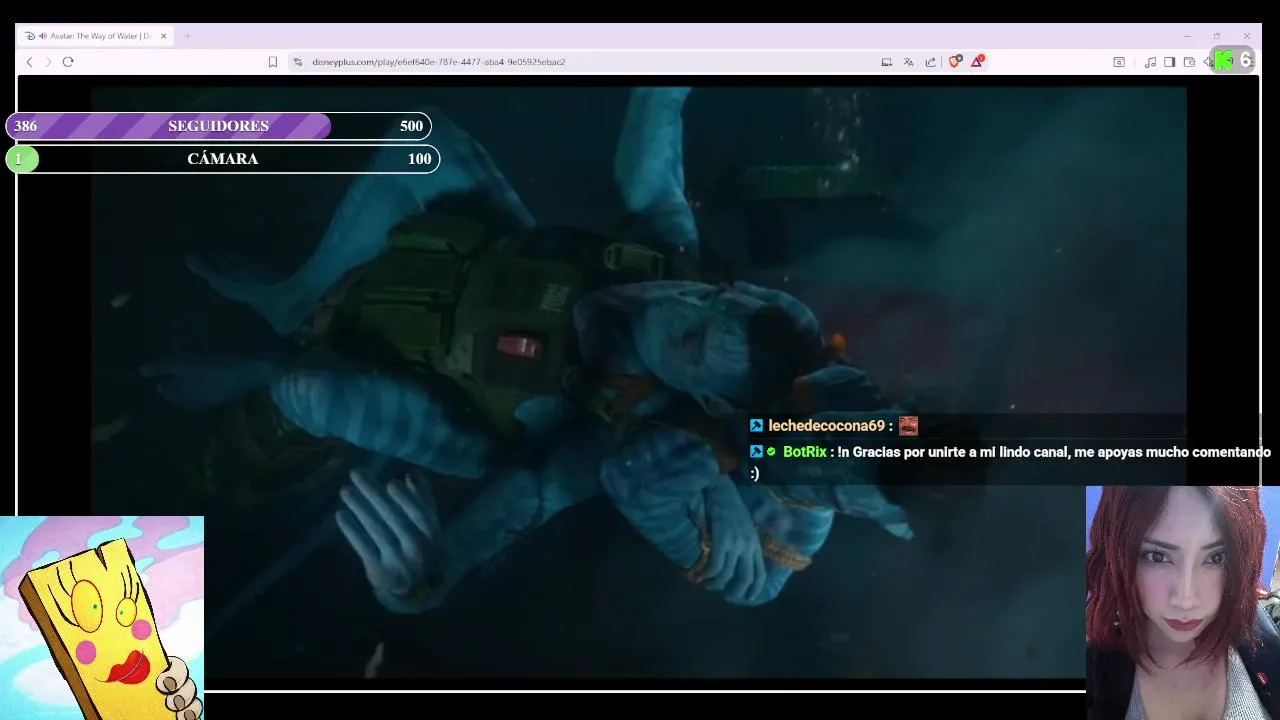This screenshot has height=720, width=1280.
Task: Reload the Disney+ page
Action: [68, 62]
